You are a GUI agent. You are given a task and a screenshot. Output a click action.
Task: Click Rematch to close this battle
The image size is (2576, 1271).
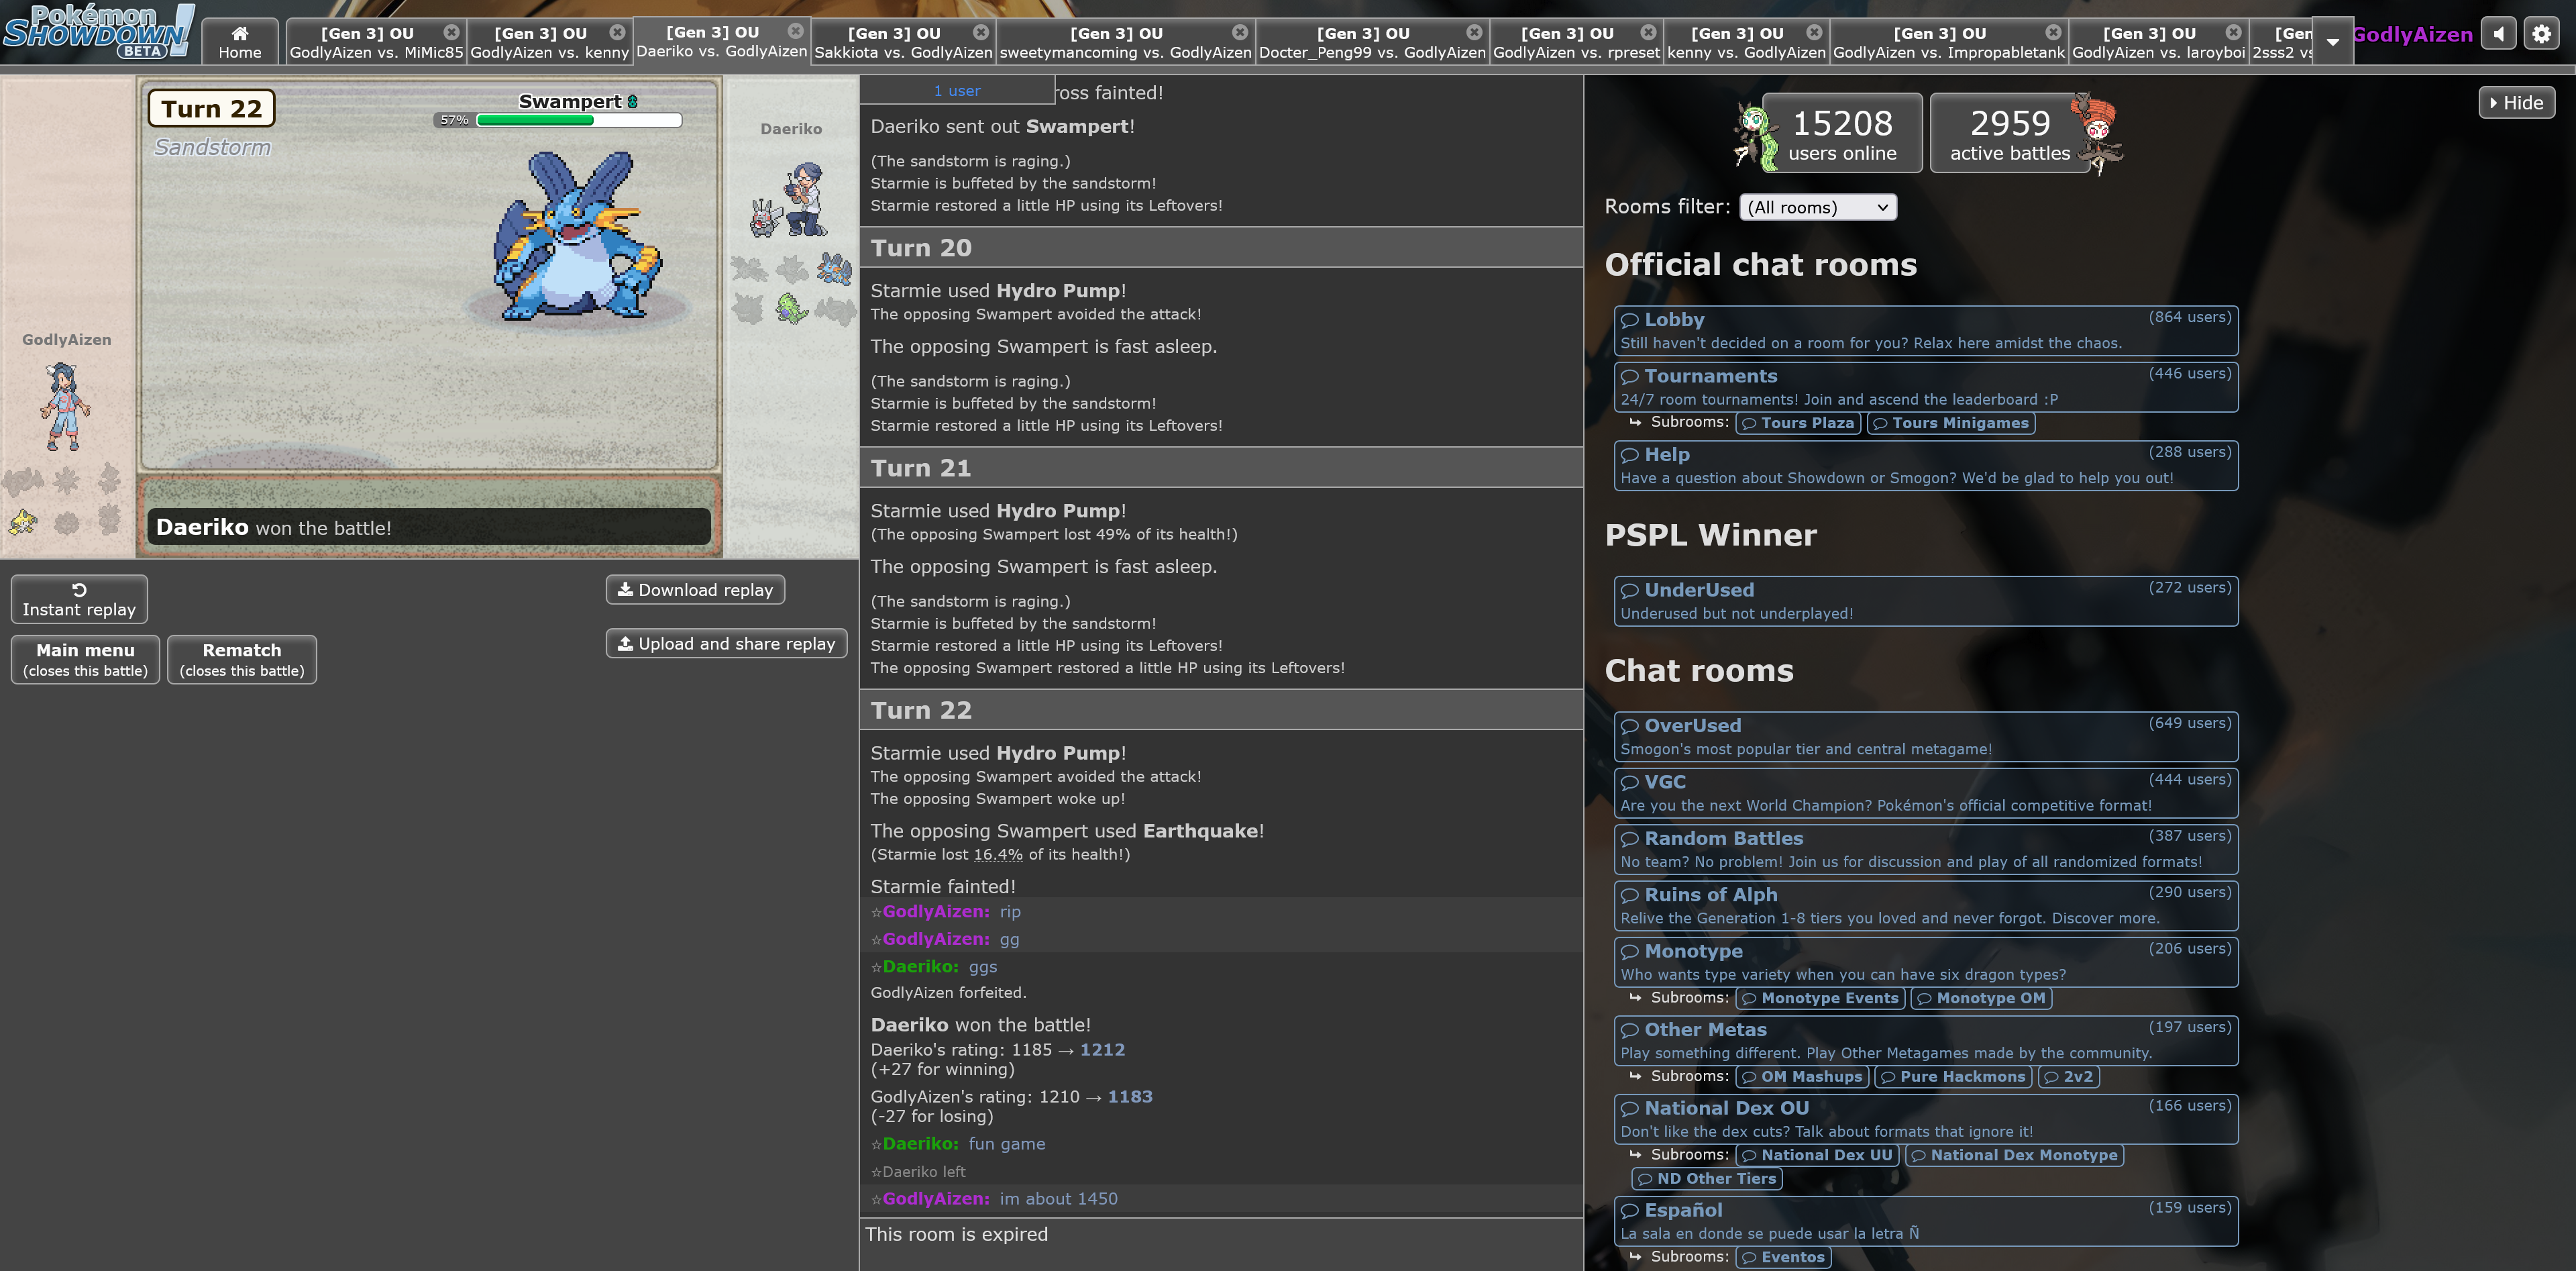coord(242,659)
